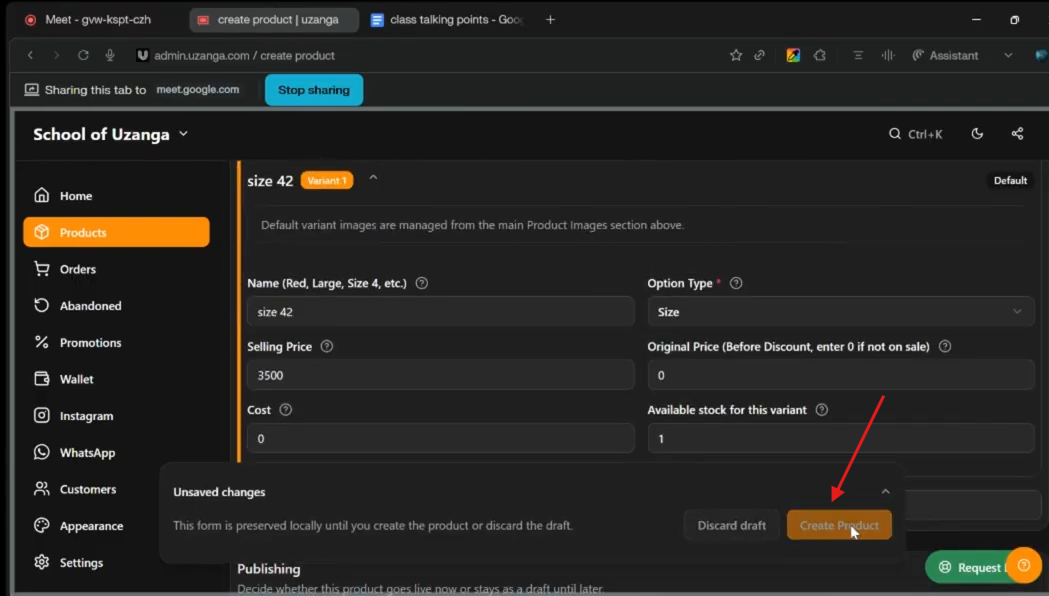The image size is (1049, 596).
Task: Click the audio bars icon in toolbar
Action: 888,56
